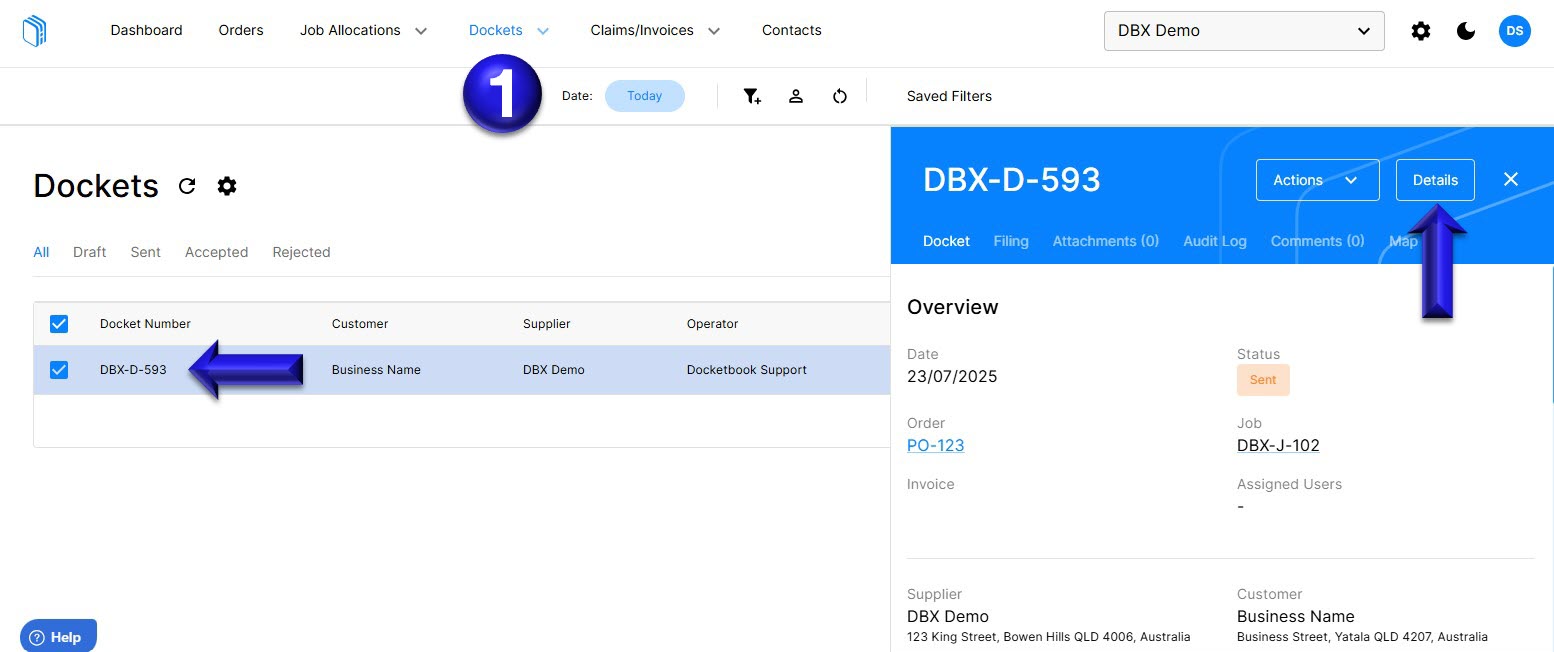Click the 23/07/2025 date value
The image size is (1554, 652).
(952, 376)
